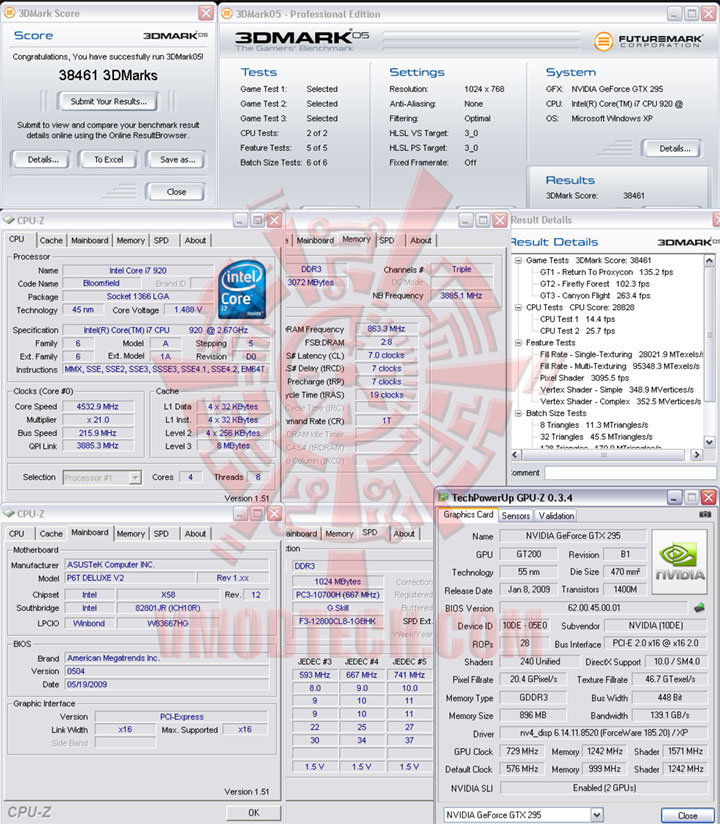Select Graphics Card tab in GPU-Z
720x824 pixels.
tap(468, 514)
